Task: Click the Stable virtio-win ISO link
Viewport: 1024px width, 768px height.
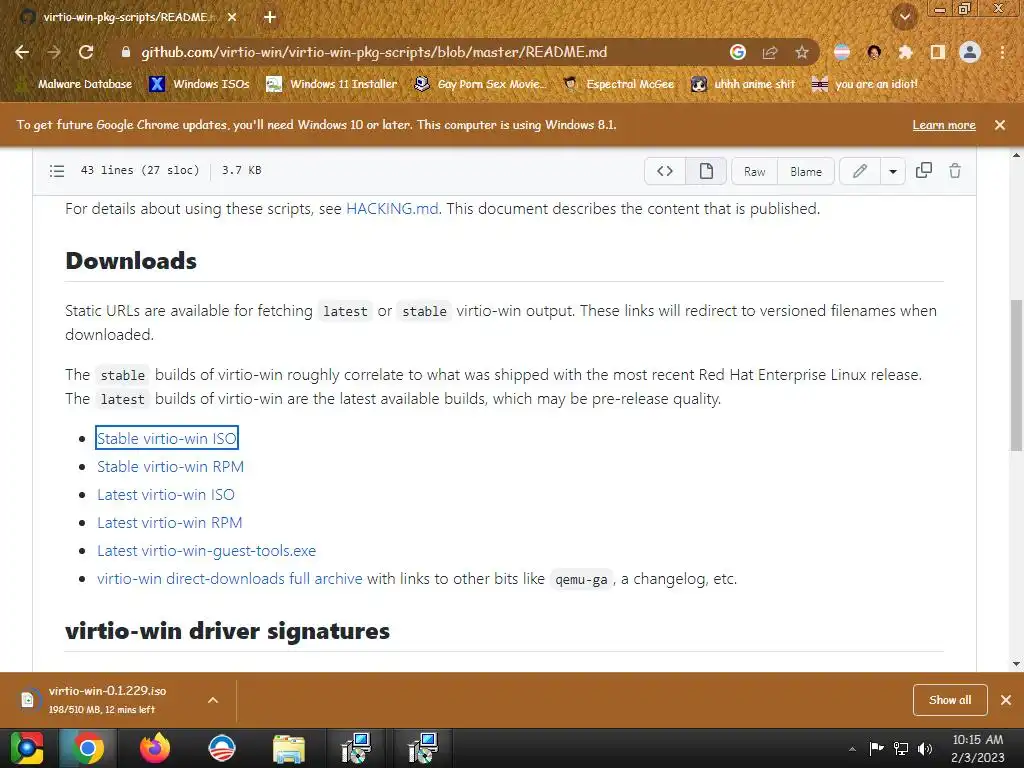Action: click(x=167, y=438)
